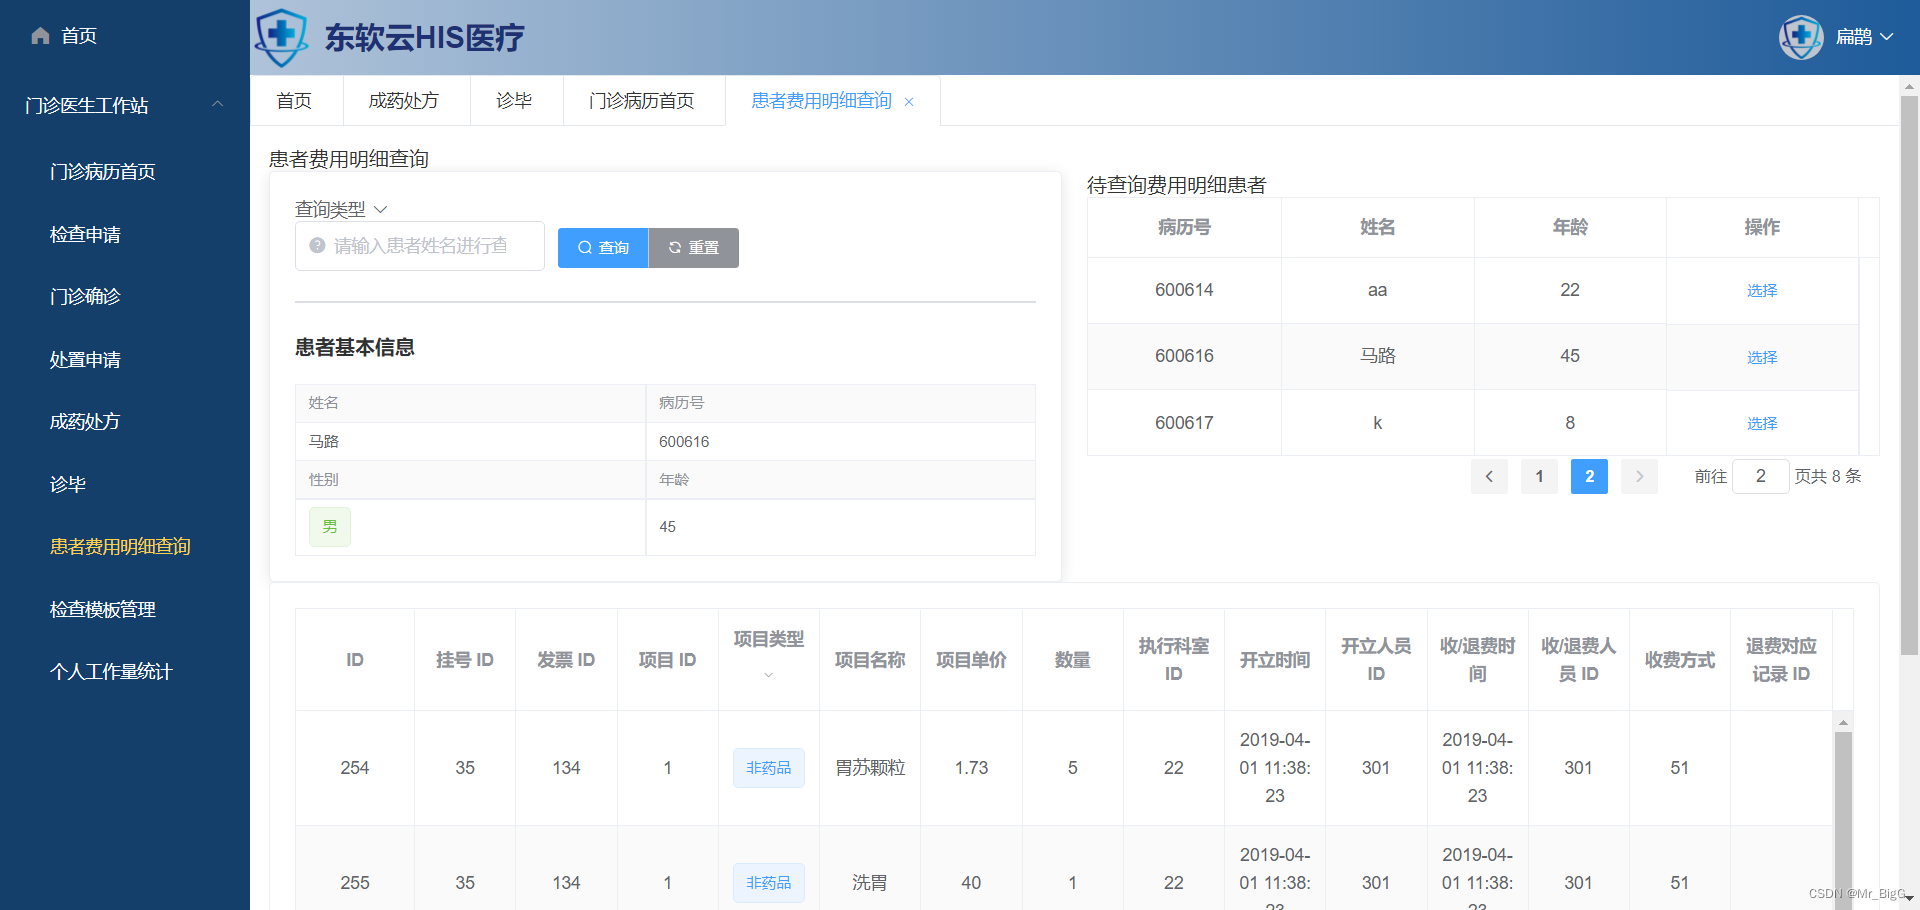Click the 东软云HIS医疗 shield logo

coord(281,37)
